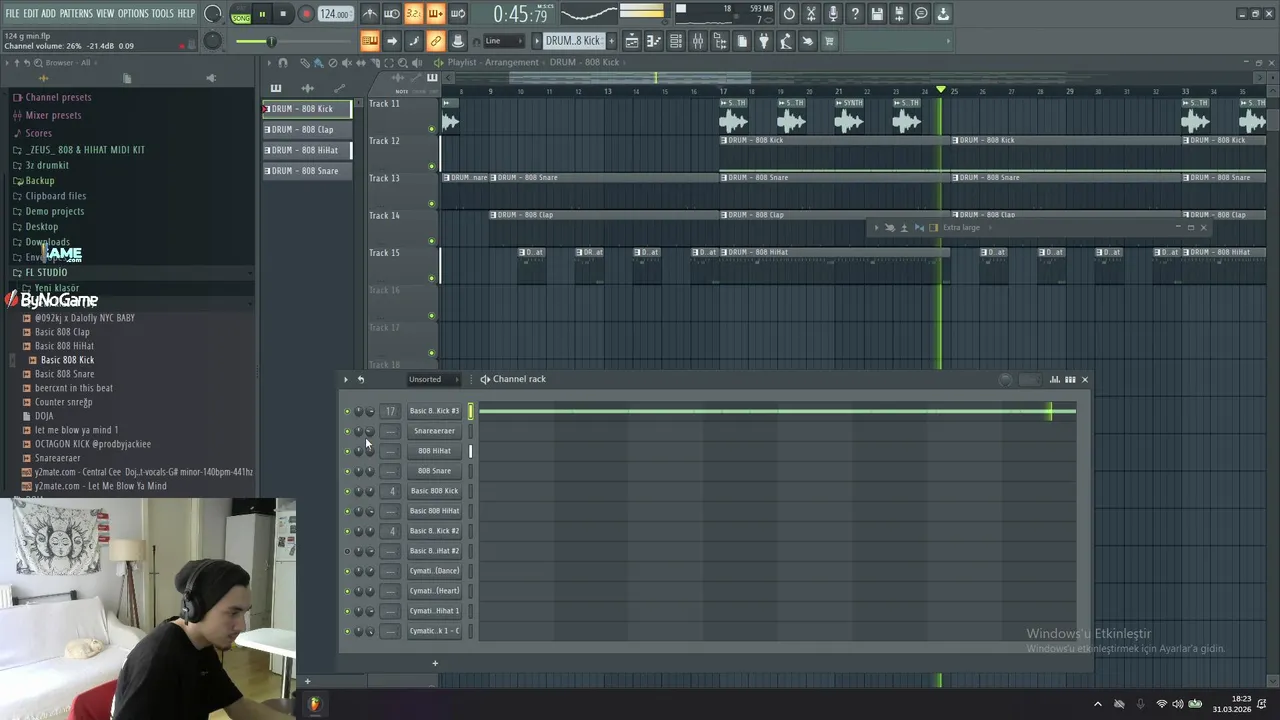The width and height of the screenshot is (1280, 720).
Task: Toggle step/piano roll view icon in Channel rack
Action: tap(1070, 379)
